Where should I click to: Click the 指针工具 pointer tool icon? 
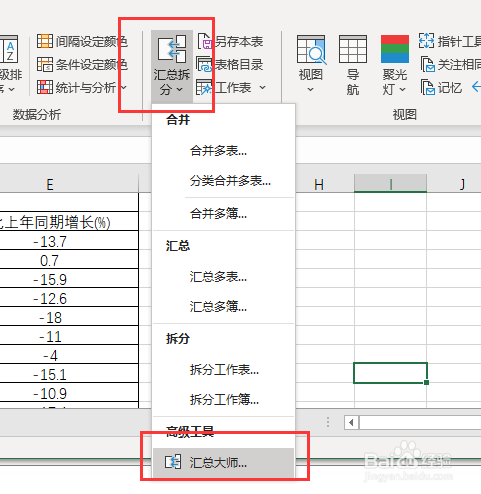(426, 41)
